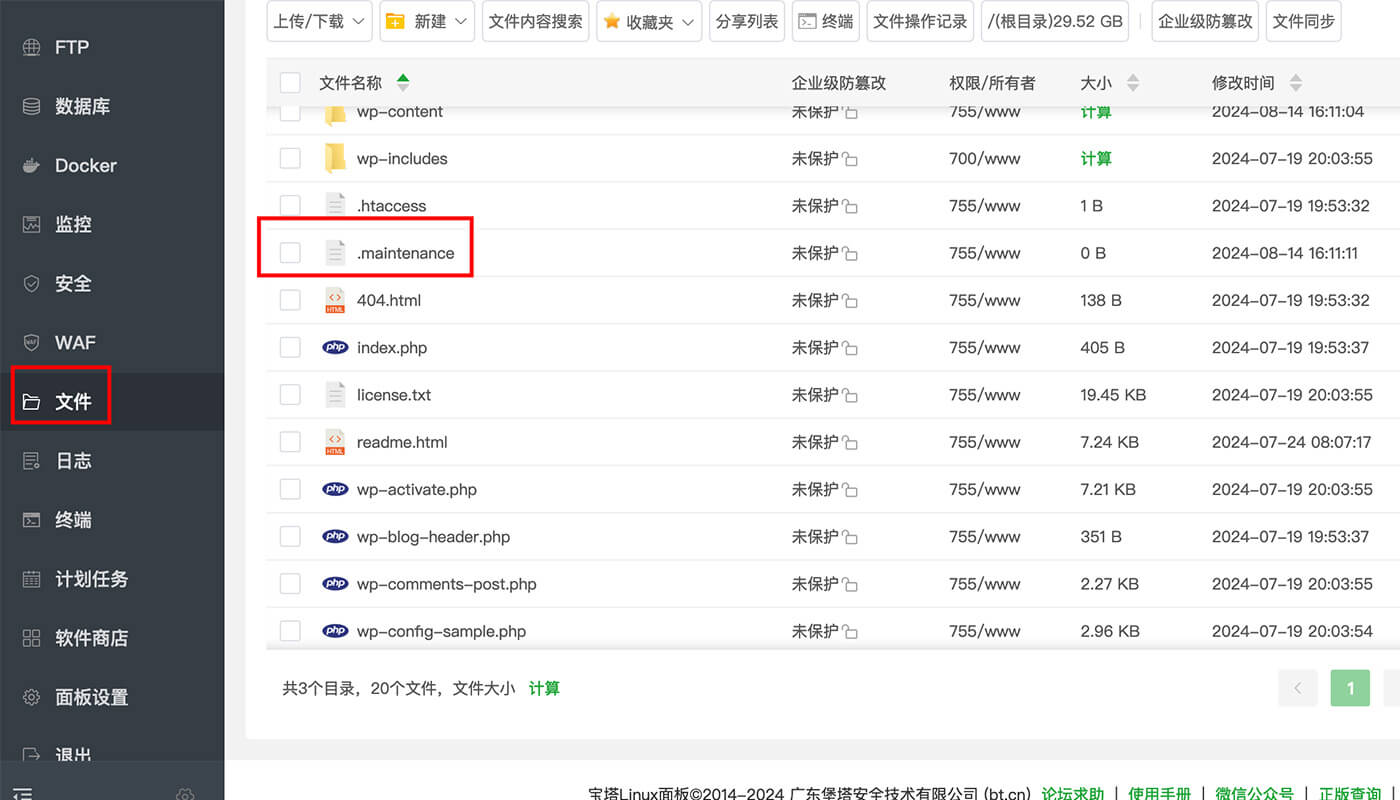Click the 文件同步 button
This screenshot has height=800, width=1400.
click(1304, 21)
